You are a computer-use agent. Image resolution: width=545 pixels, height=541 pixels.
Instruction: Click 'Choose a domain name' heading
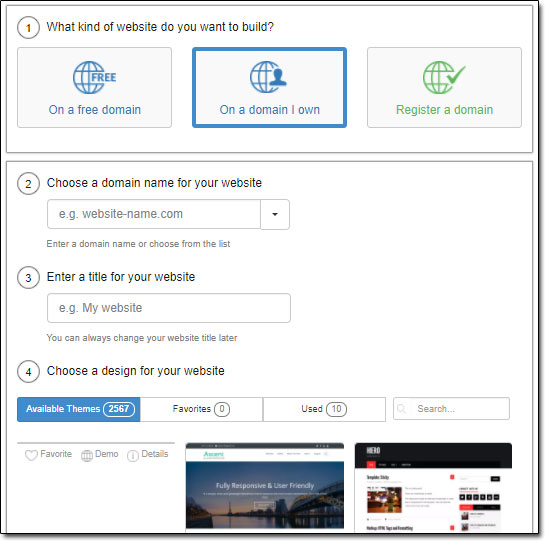coord(154,183)
